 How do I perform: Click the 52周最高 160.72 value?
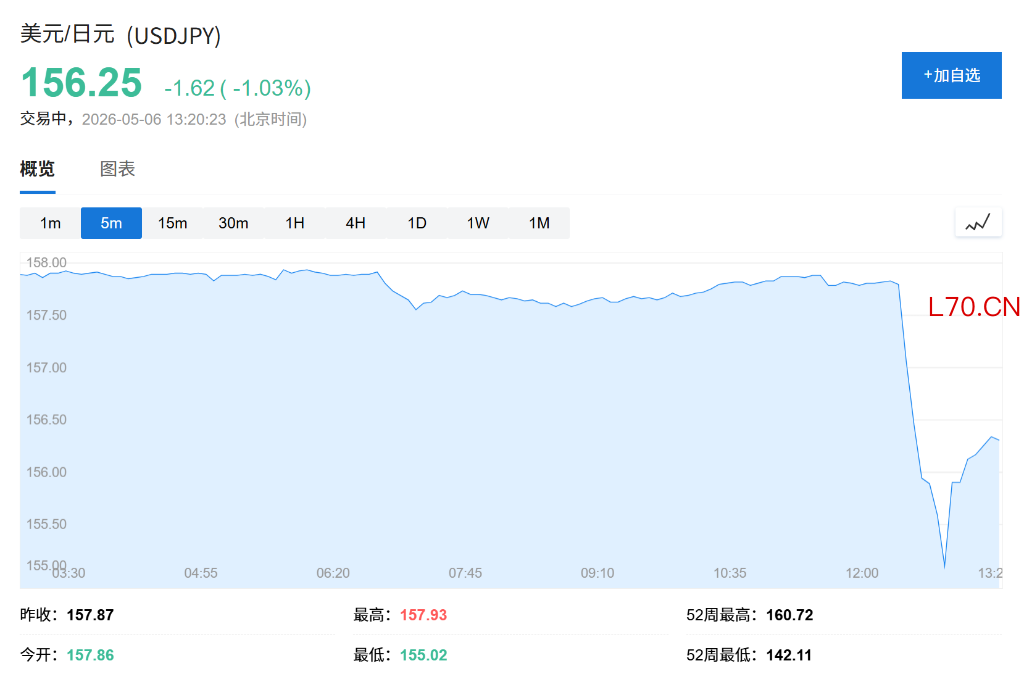pyautogui.click(x=790, y=615)
